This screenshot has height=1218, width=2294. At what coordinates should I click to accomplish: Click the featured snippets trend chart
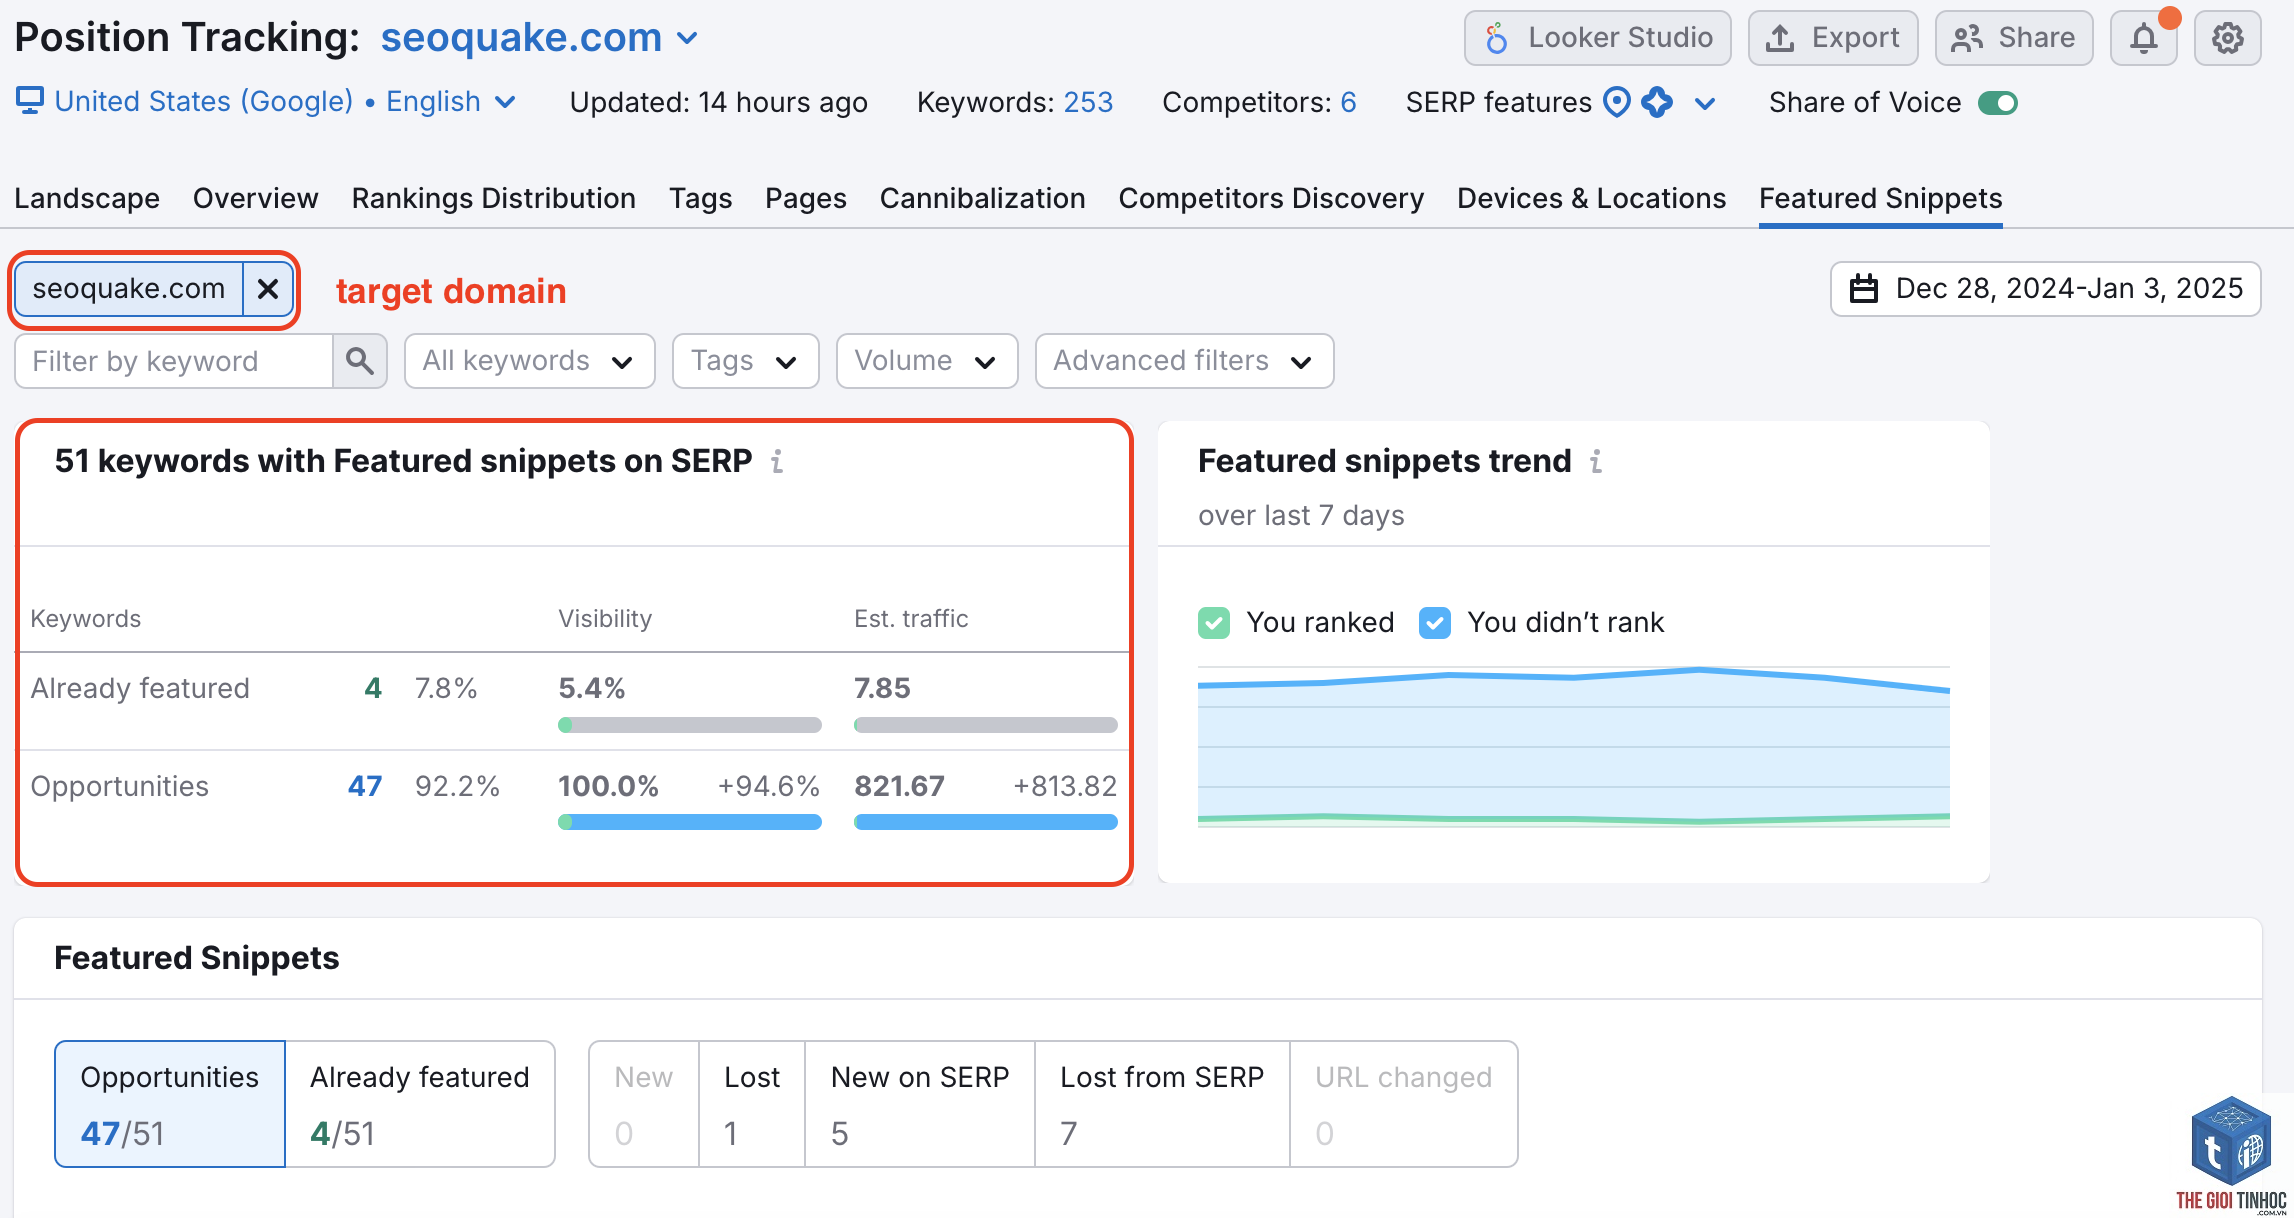(1574, 747)
